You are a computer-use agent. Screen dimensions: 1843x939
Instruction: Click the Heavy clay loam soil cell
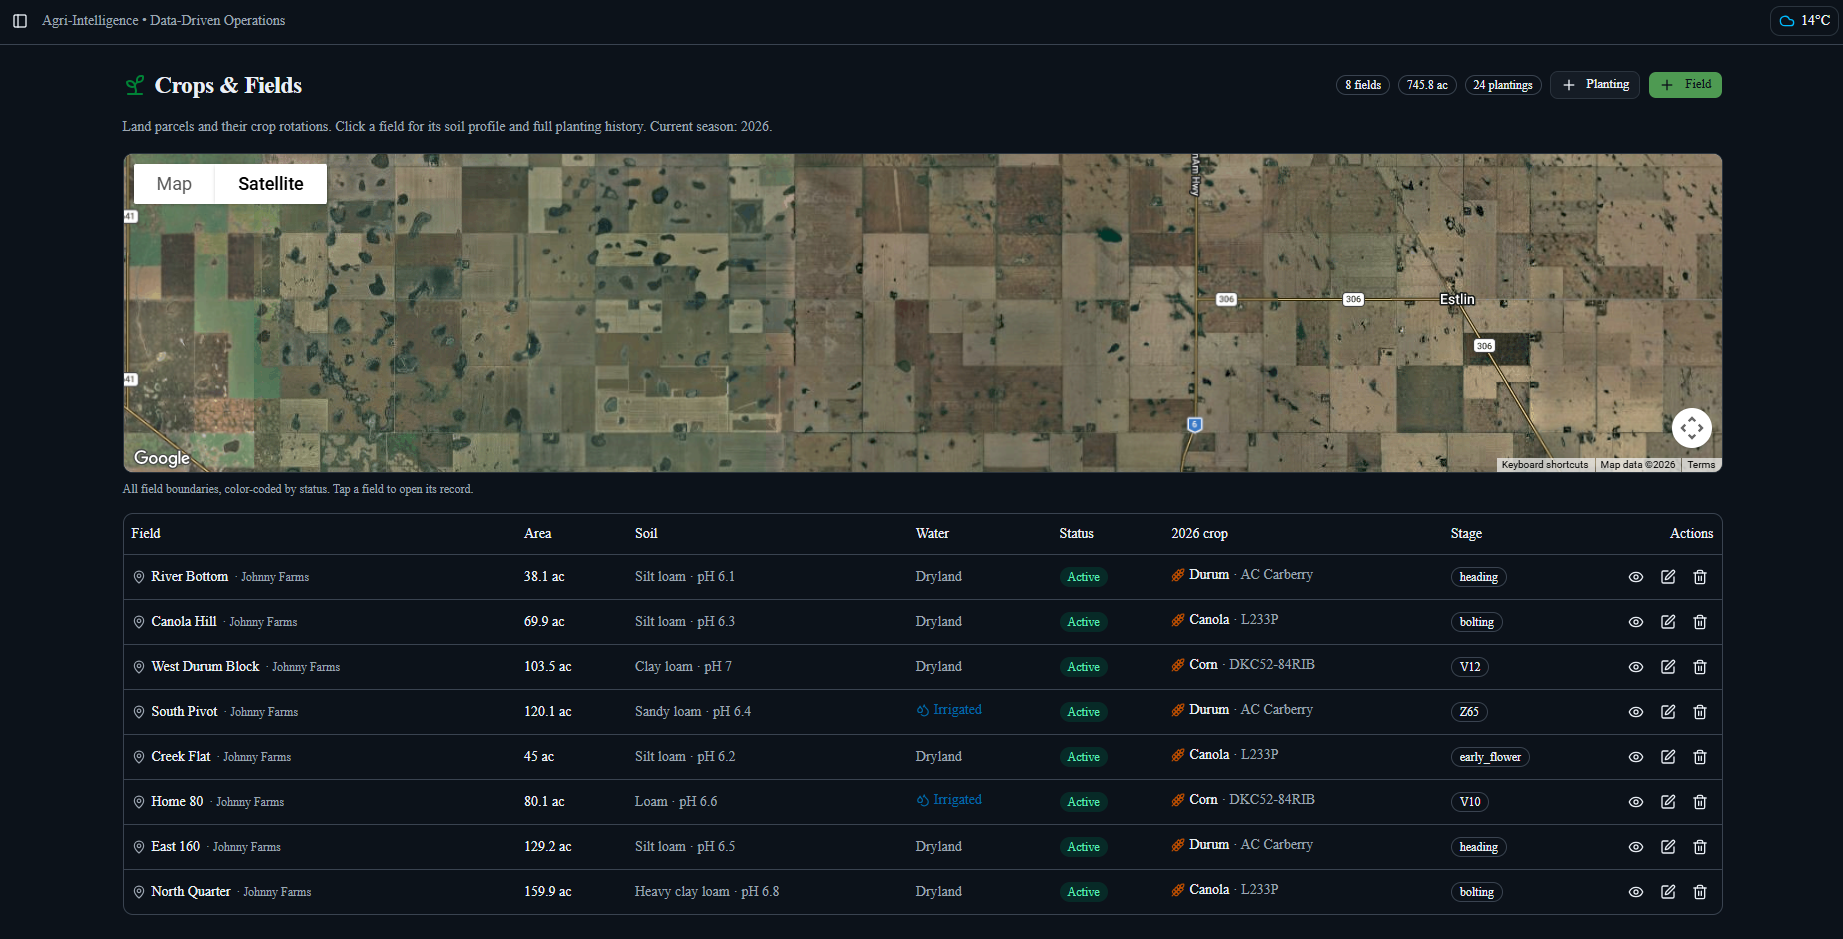pos(707,892)
